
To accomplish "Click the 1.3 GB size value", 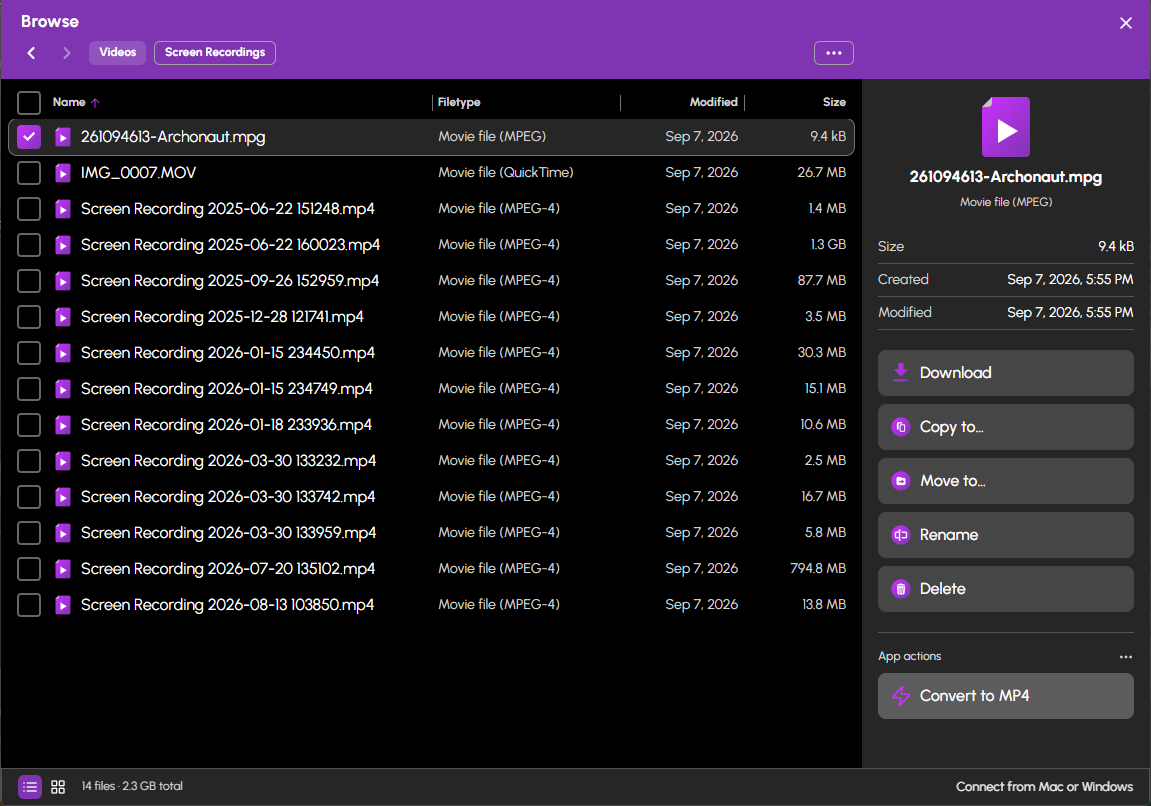I will 828,244.
